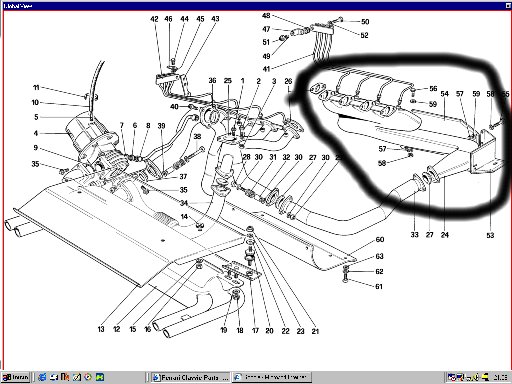The image size is (512, 384).
Task: Open the volume speaker tray icon
Action: [472, 377]
